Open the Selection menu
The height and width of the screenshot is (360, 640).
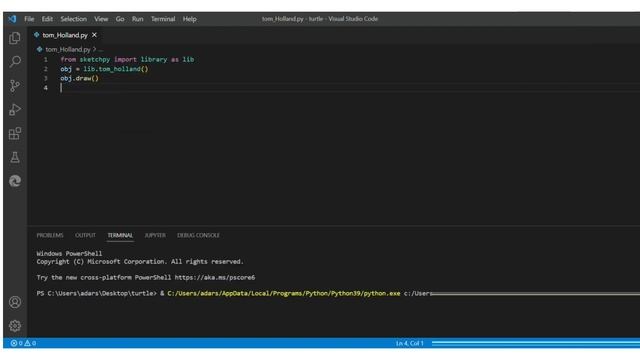pos(73,19)
